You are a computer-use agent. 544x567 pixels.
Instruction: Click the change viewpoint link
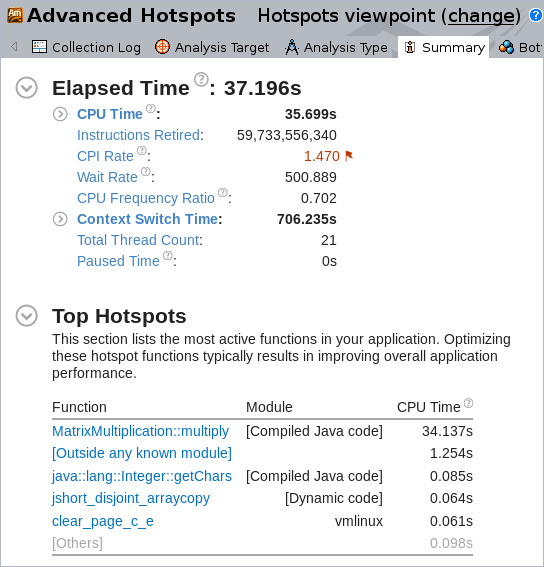[x=481, y=16]
